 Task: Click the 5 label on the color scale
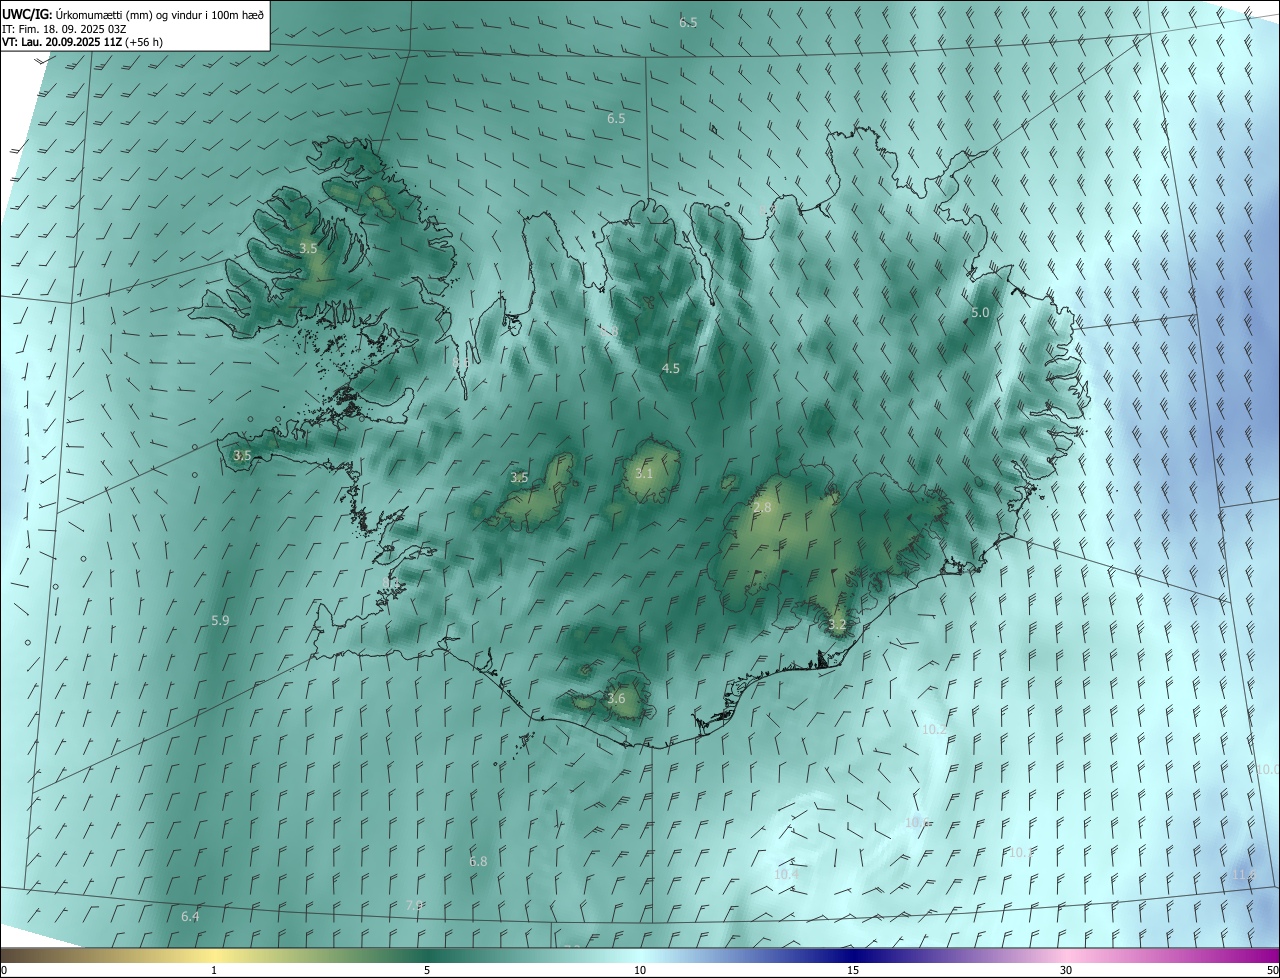coord(427,971)
